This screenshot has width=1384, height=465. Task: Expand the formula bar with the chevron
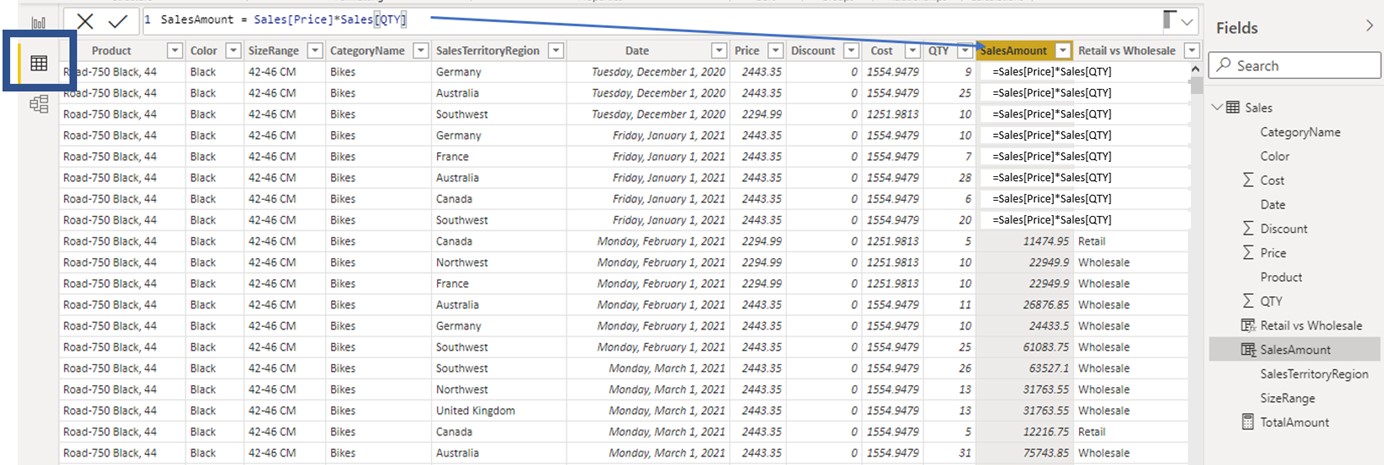[x=1187, y=21]
